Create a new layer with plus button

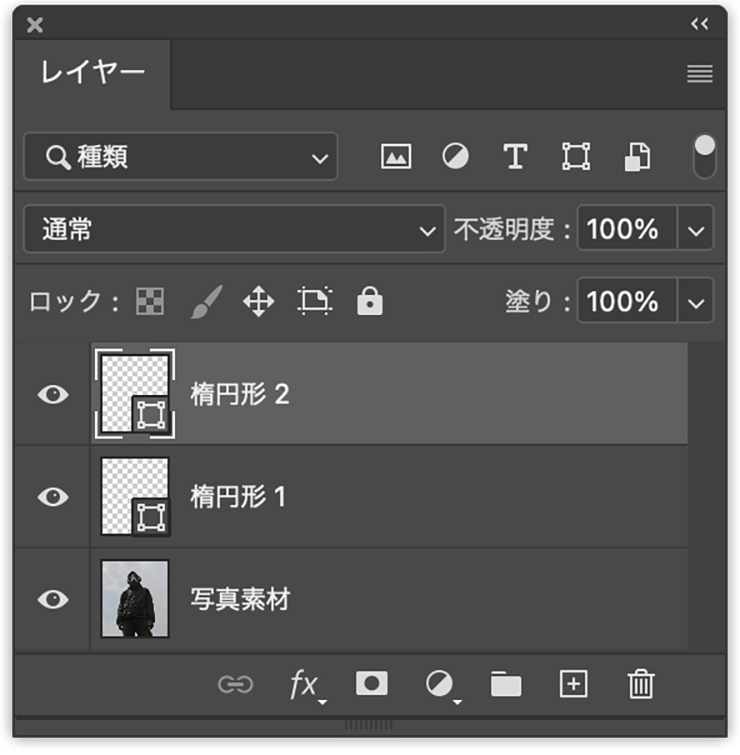pyautogui.click(x=573, y=684)
